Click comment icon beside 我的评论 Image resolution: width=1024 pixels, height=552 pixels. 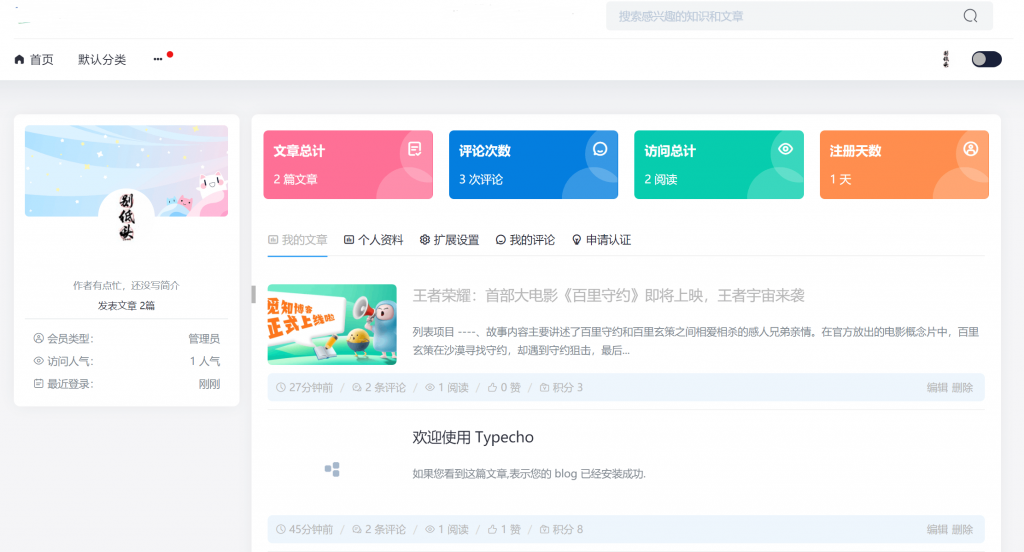(x=500, y=240)
